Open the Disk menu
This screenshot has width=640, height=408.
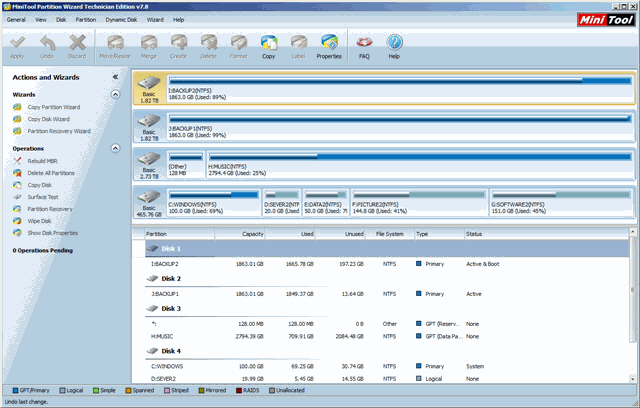click(61, 20)
